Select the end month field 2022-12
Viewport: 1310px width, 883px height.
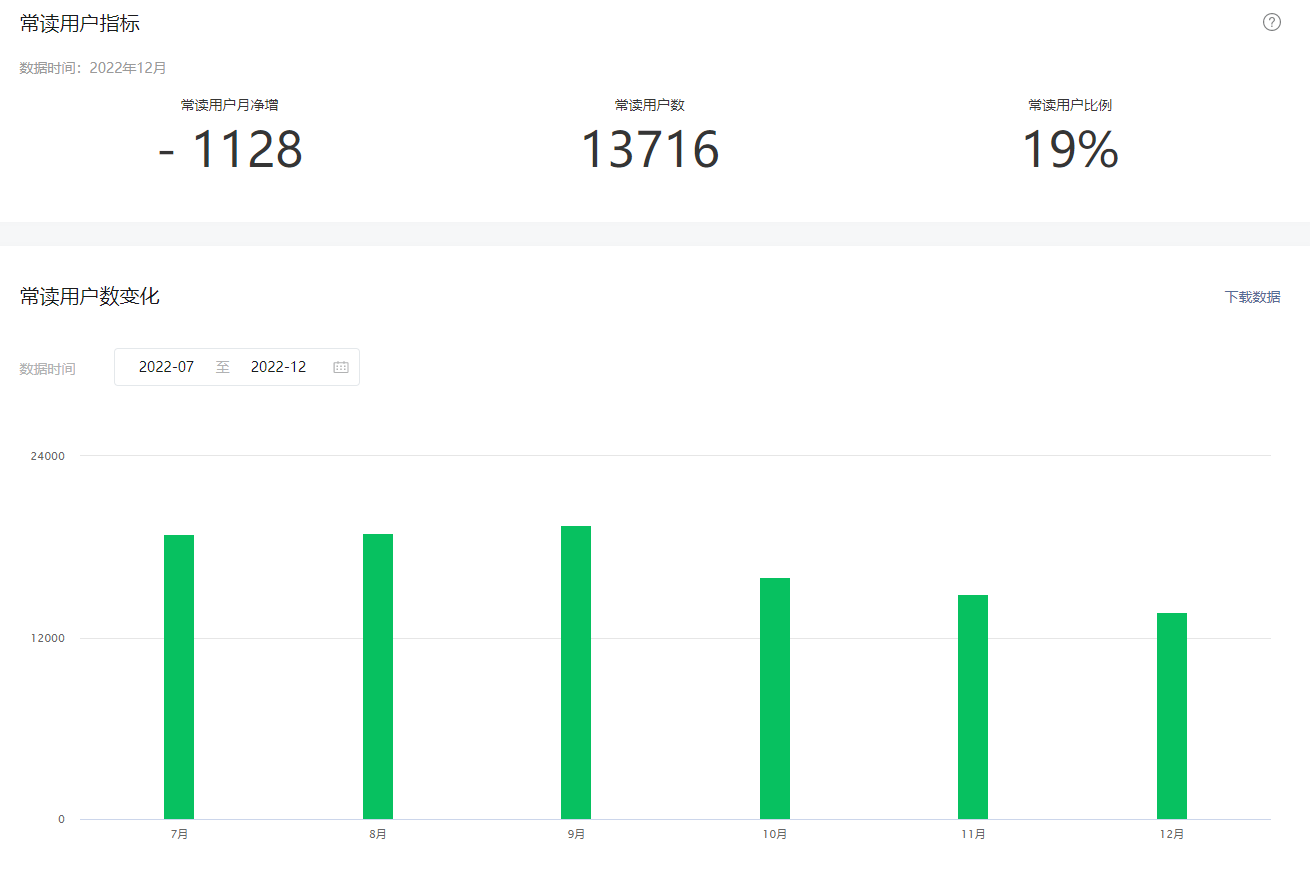278,367
